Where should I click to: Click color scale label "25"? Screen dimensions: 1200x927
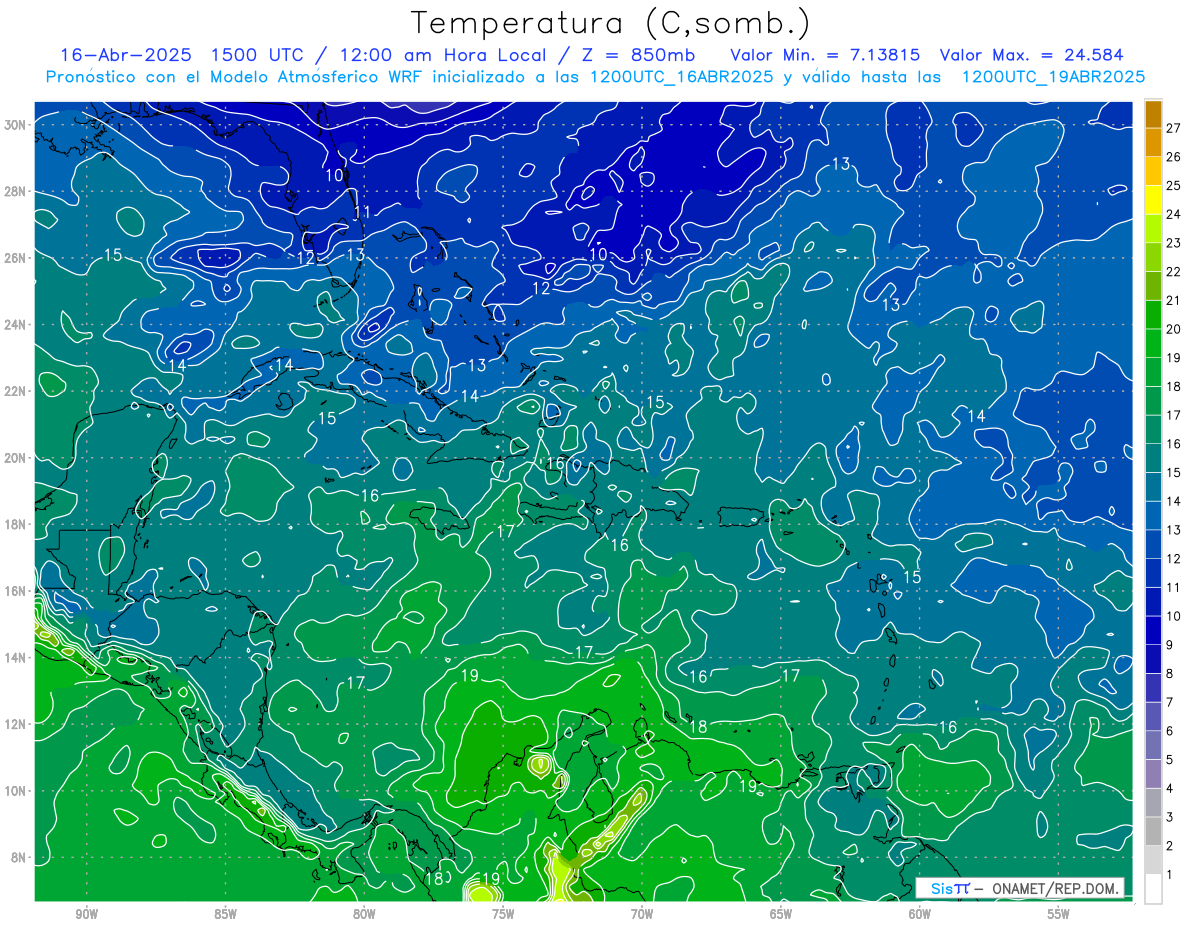tap(1174, 186)
